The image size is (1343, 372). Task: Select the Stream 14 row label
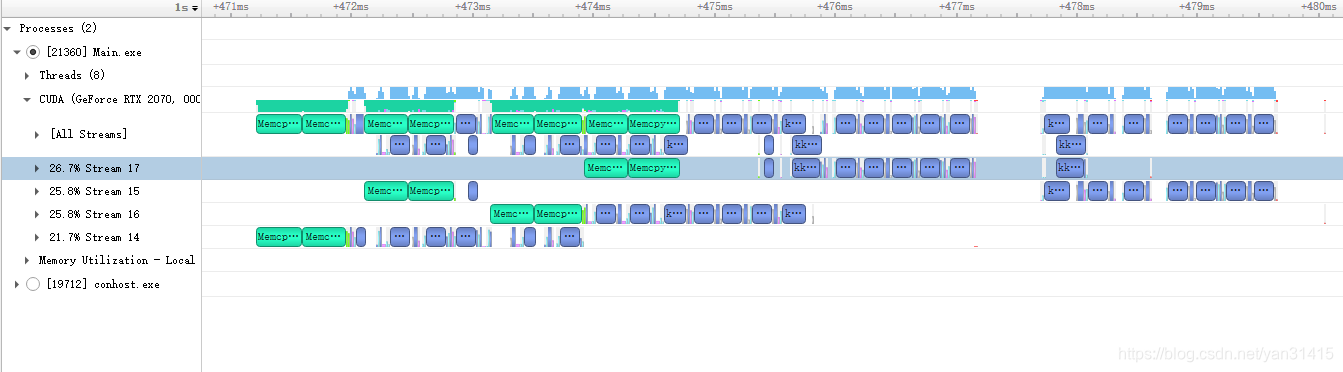[94, 237]
